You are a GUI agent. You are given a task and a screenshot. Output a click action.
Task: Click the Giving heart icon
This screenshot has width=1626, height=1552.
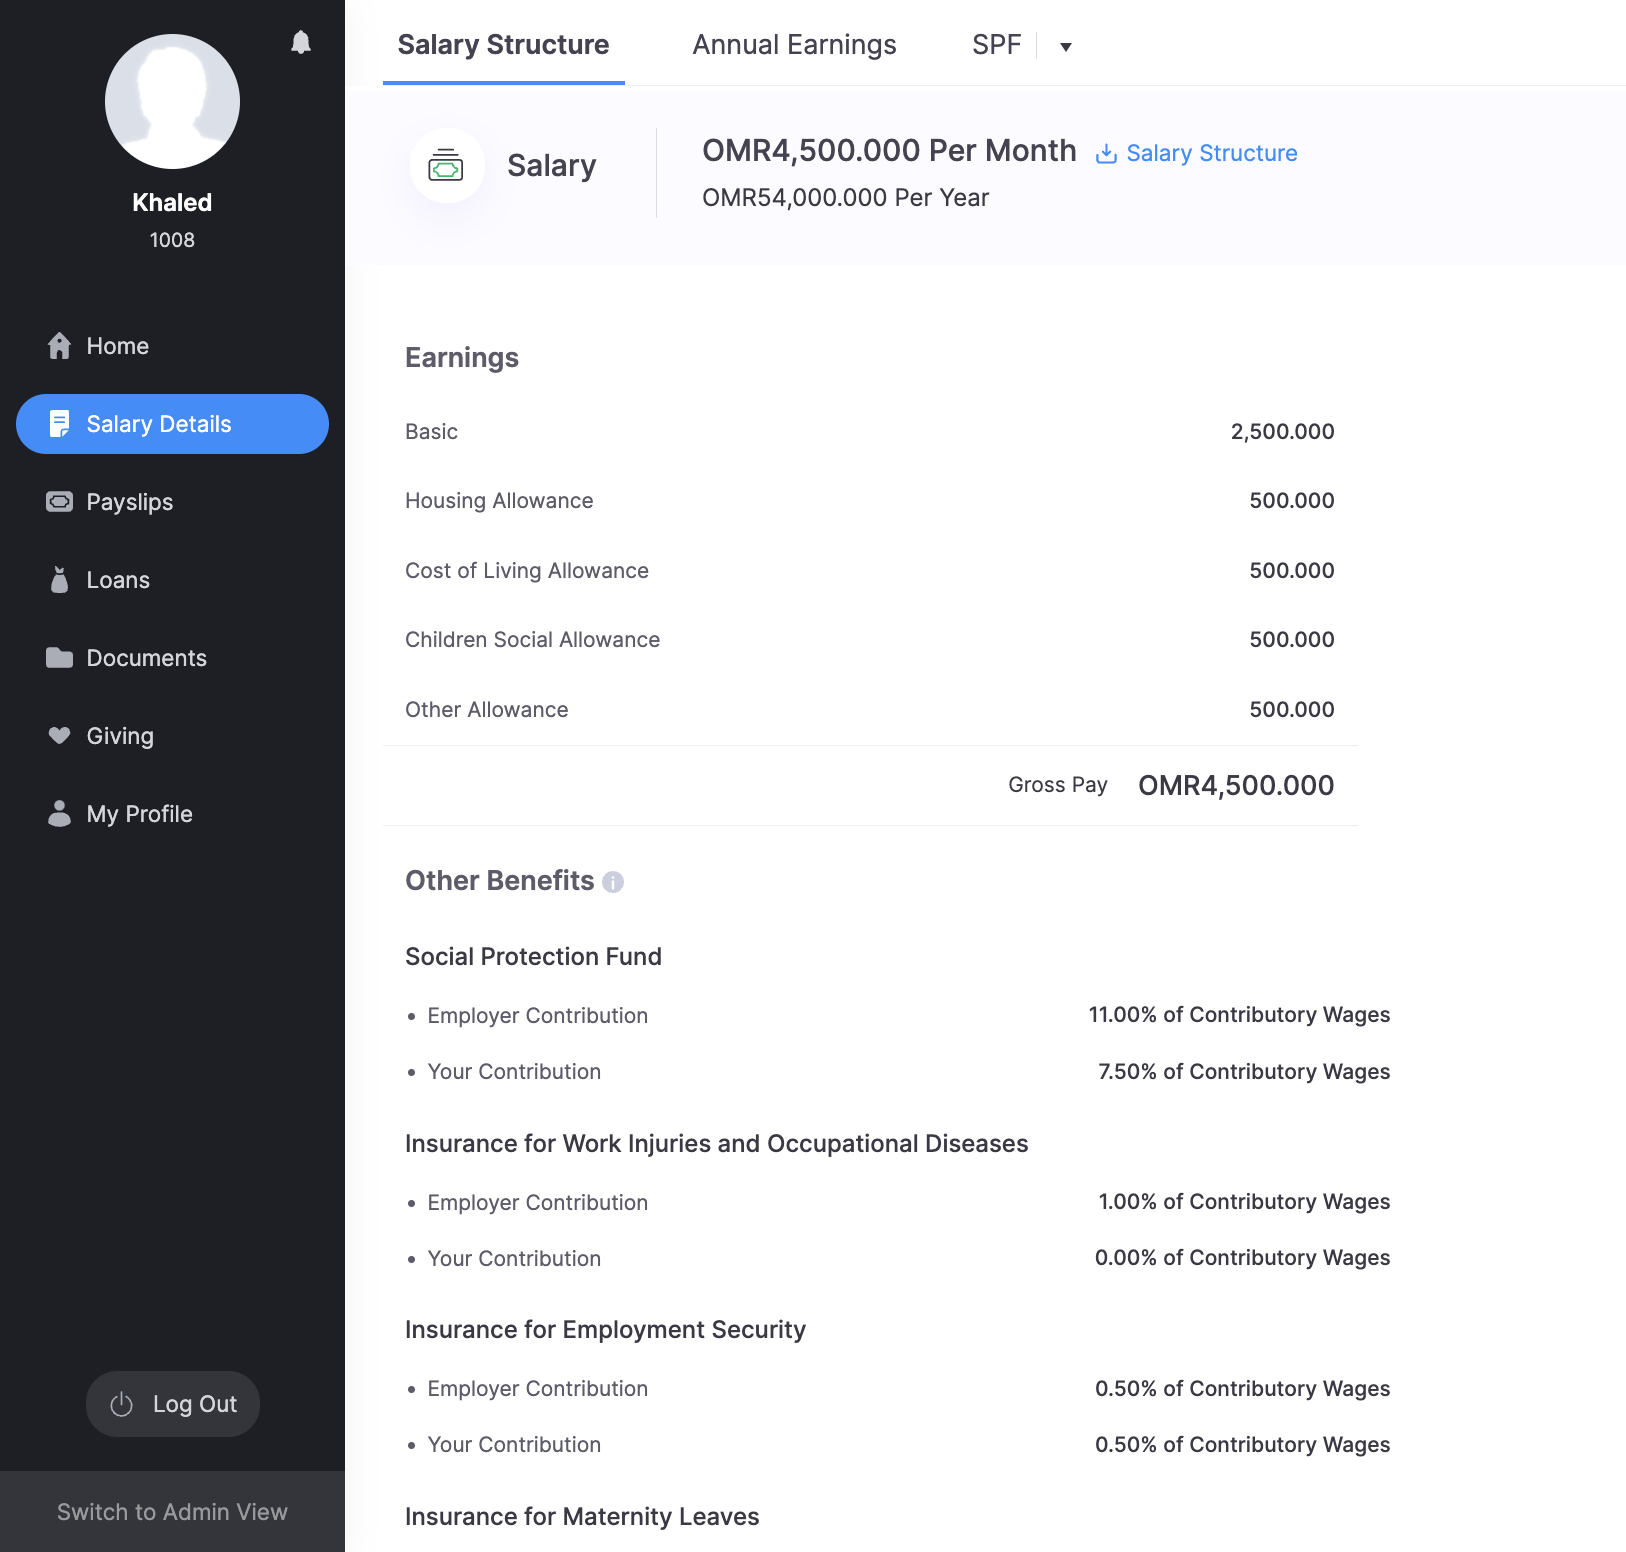[60, 736]
